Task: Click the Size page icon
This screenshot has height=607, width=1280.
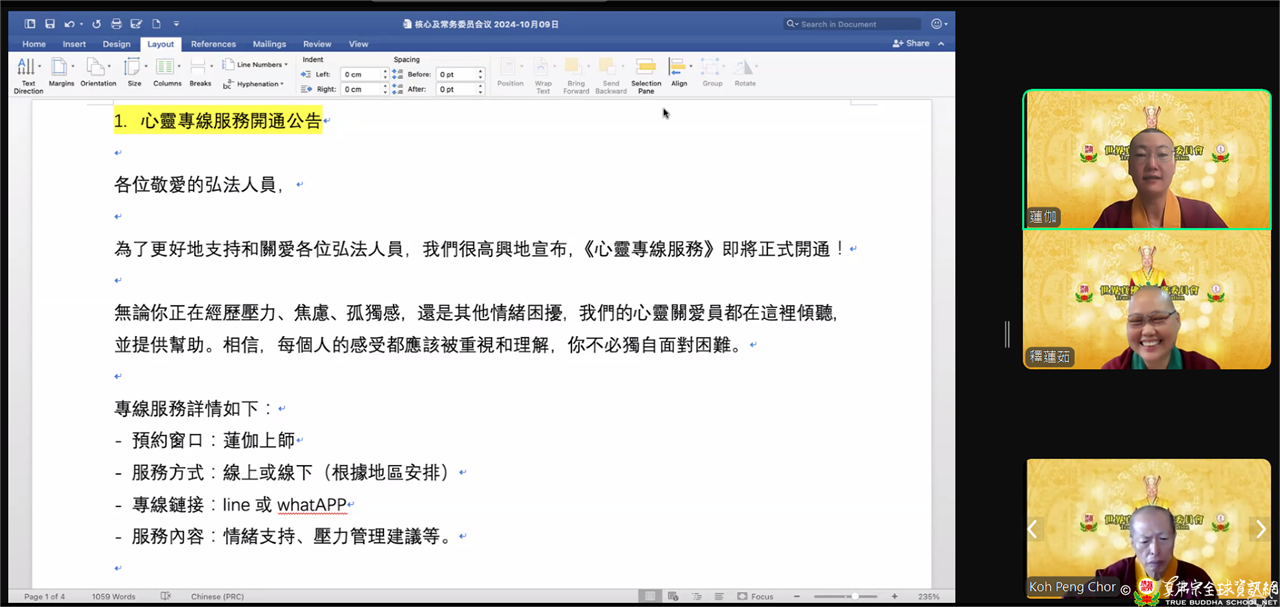Action: pos(133,71)
